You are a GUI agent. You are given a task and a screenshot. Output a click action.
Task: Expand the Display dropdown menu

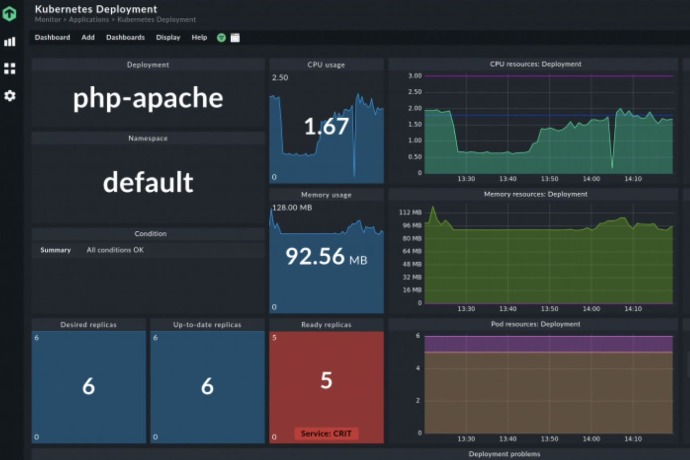coord(168,37)
